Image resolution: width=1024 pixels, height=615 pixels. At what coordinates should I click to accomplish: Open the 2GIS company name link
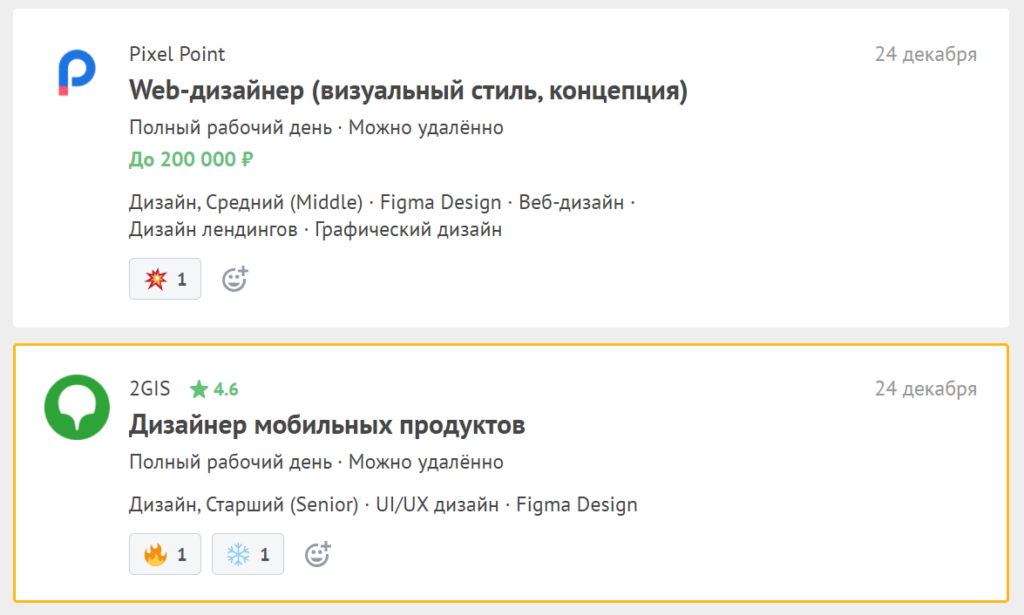150,389
